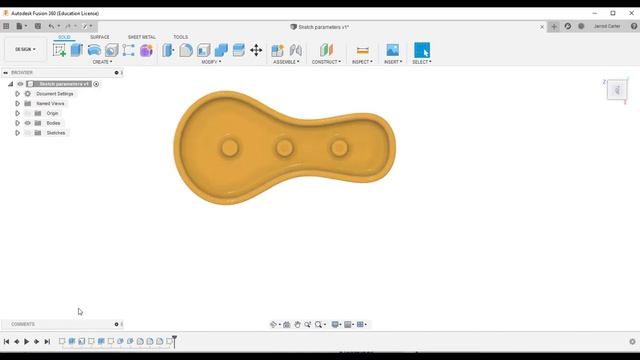The height and width of the screenshot is (360, 640).
Task: Open timeline settings gear
Action: (632, 342)
